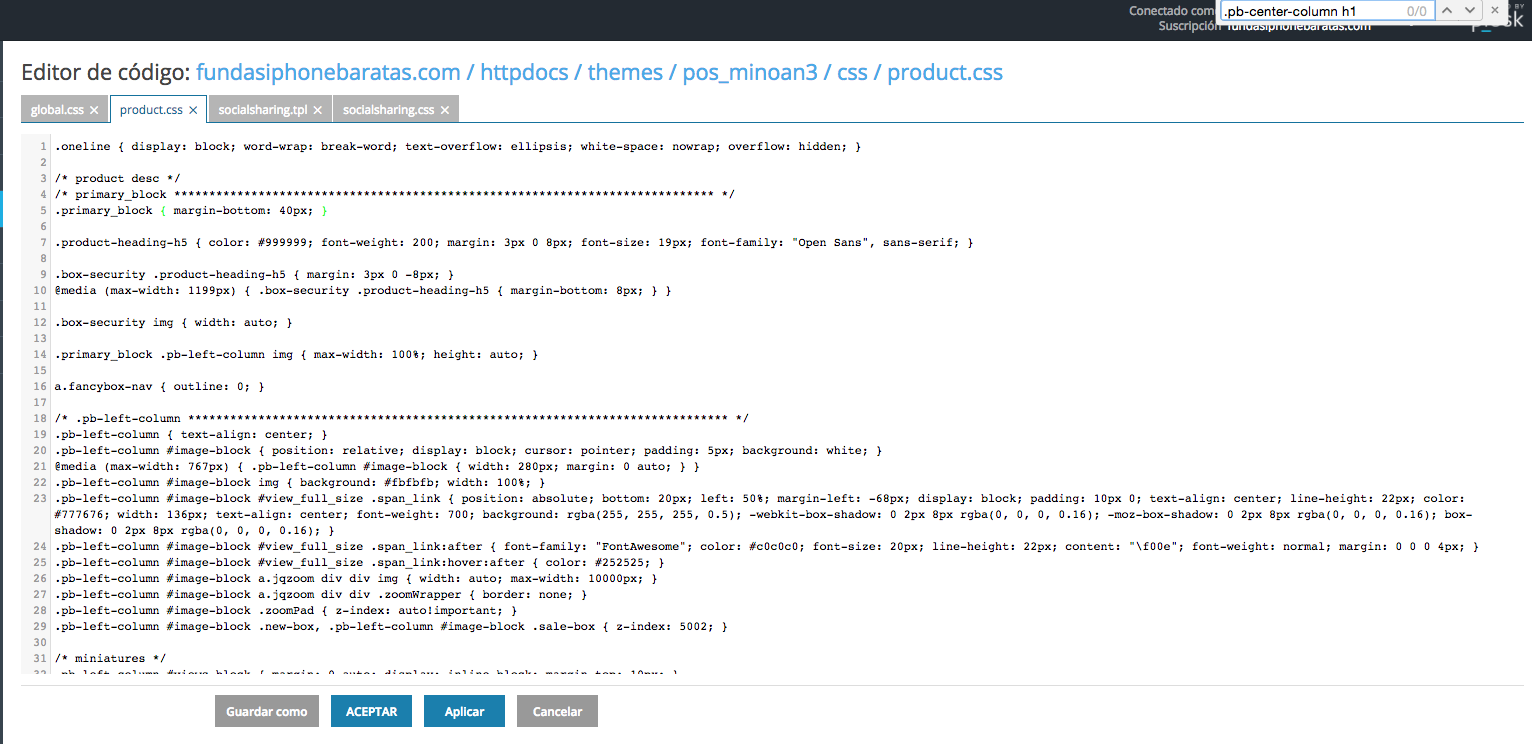Click the .span_link:hover:after color rule
The width and height of the screenshot is (1532, 744).
(x=359, y=562)
